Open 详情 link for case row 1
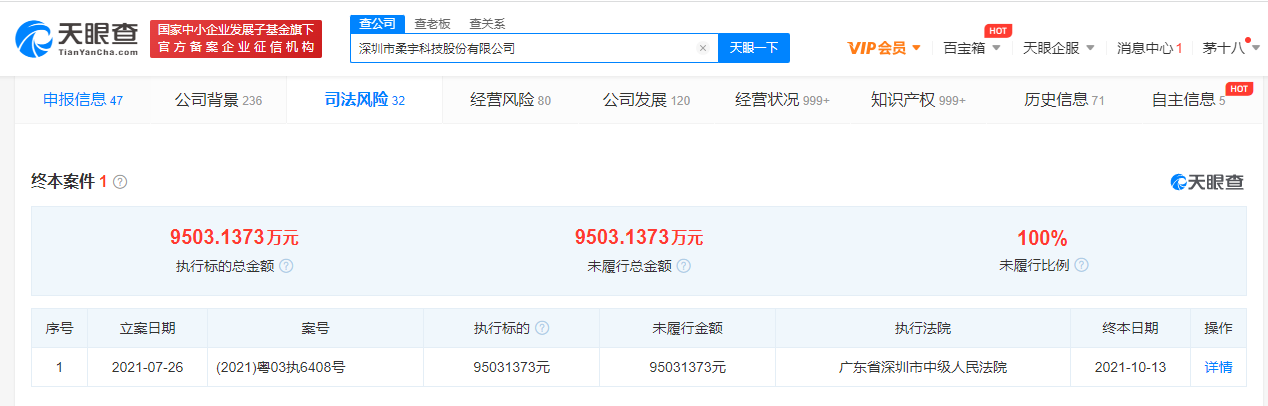This screenshot has width=1268, height=406. [1218, 367]
